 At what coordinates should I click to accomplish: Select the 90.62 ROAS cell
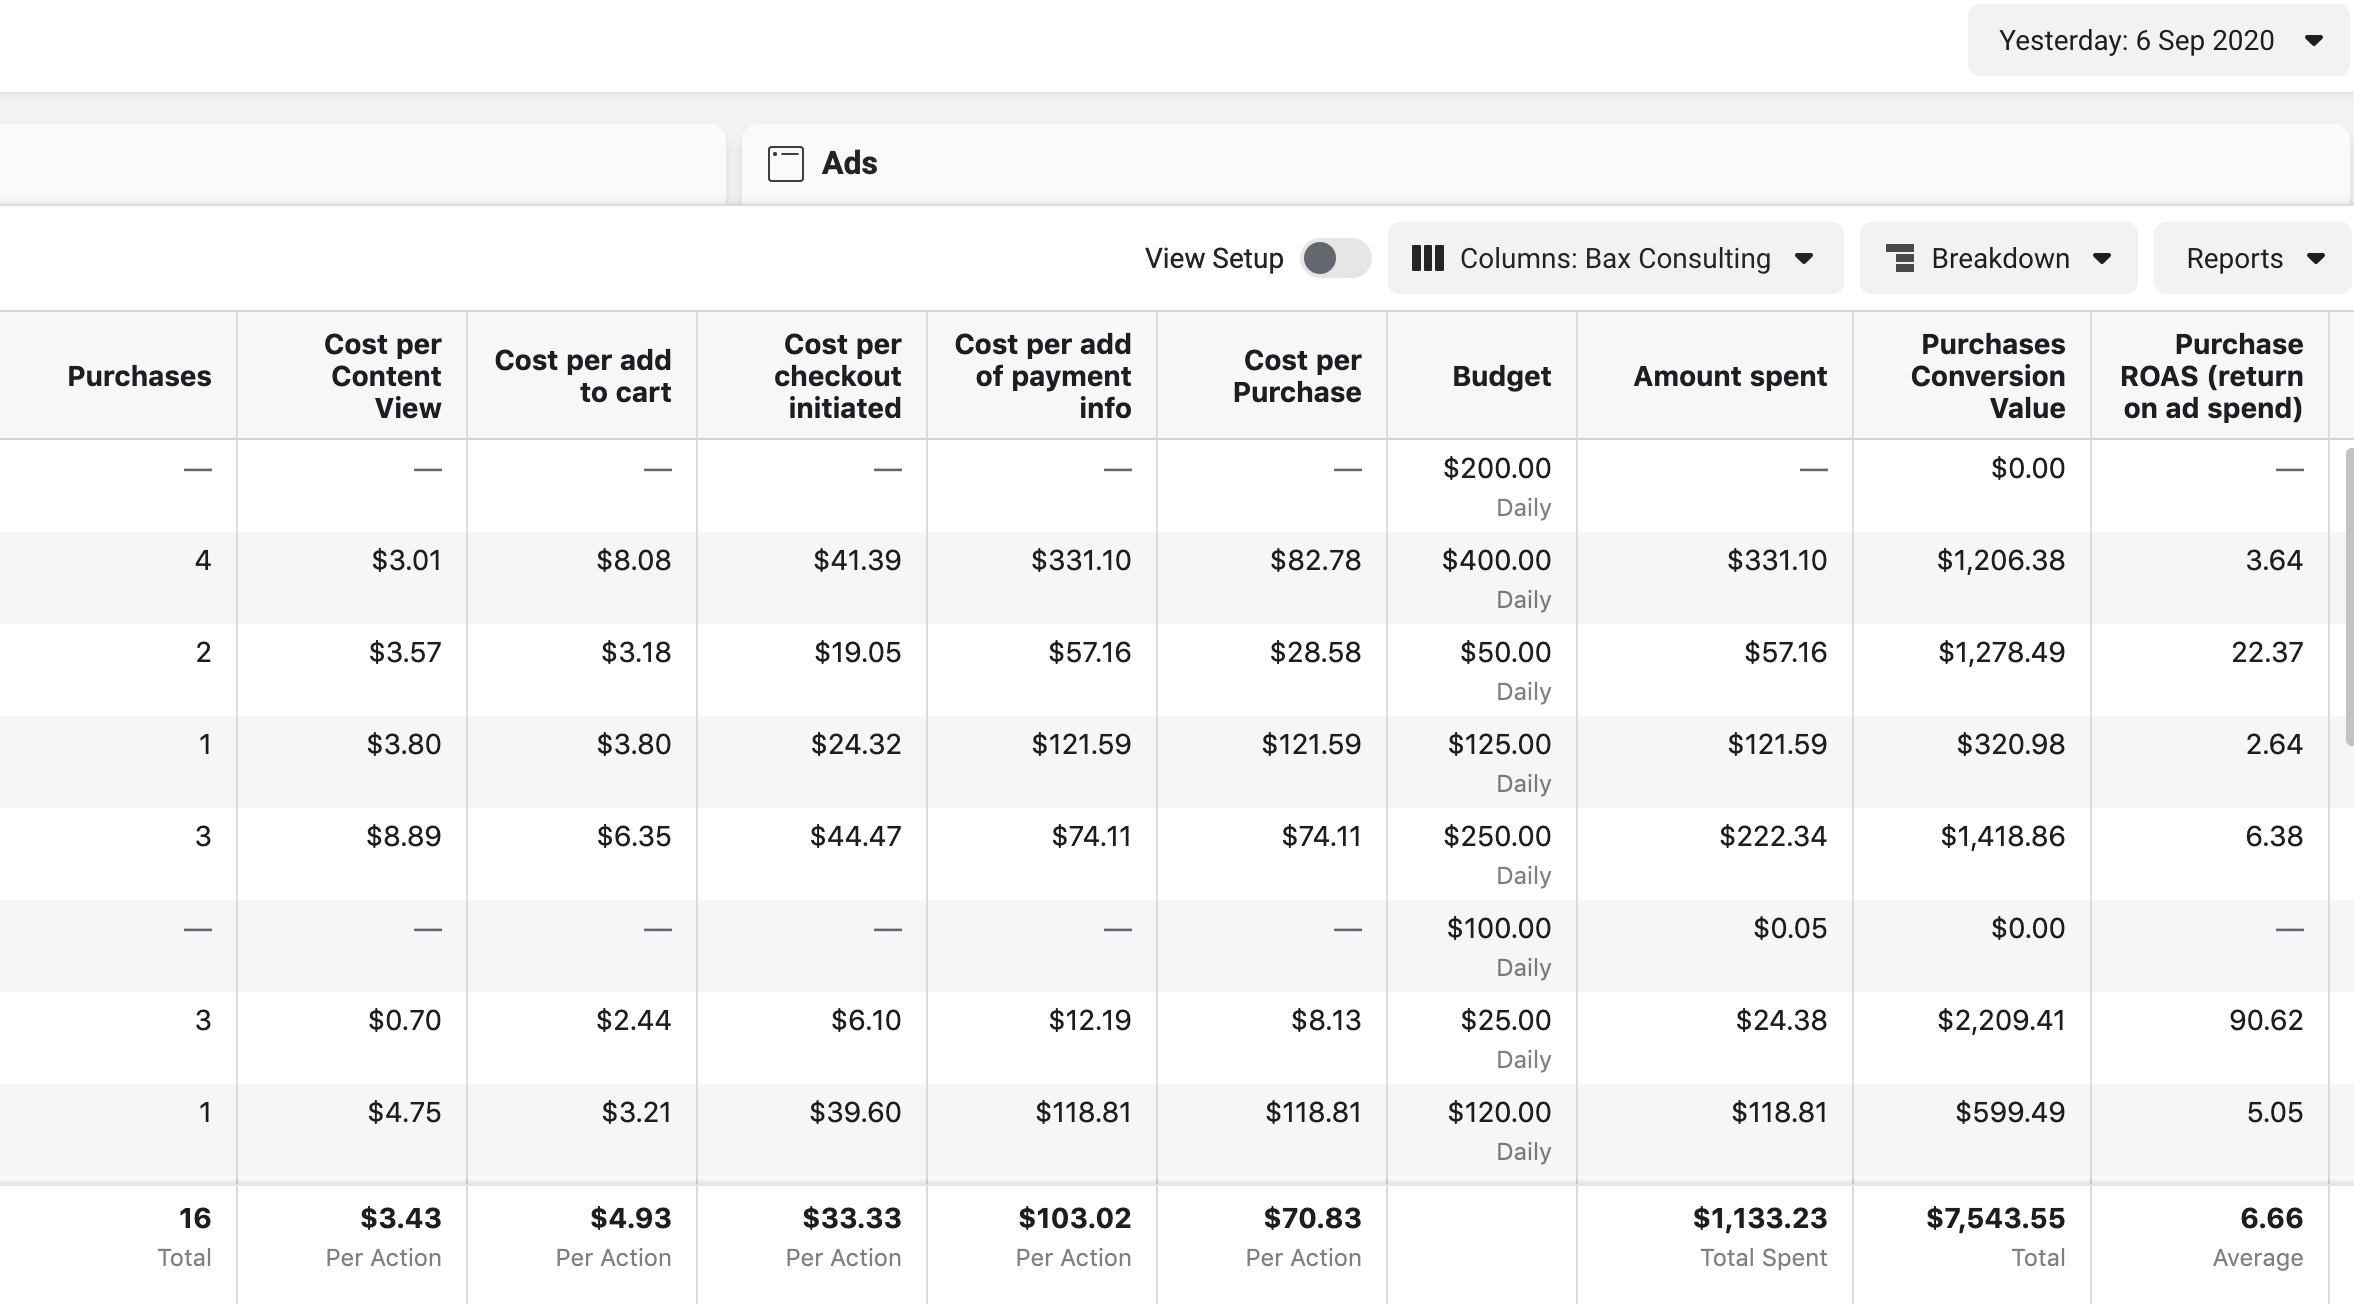coord(2265,1020)
